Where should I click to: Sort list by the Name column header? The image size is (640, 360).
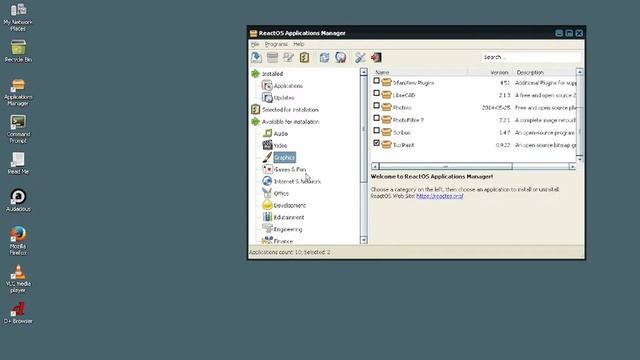click(x=419, y=72)
